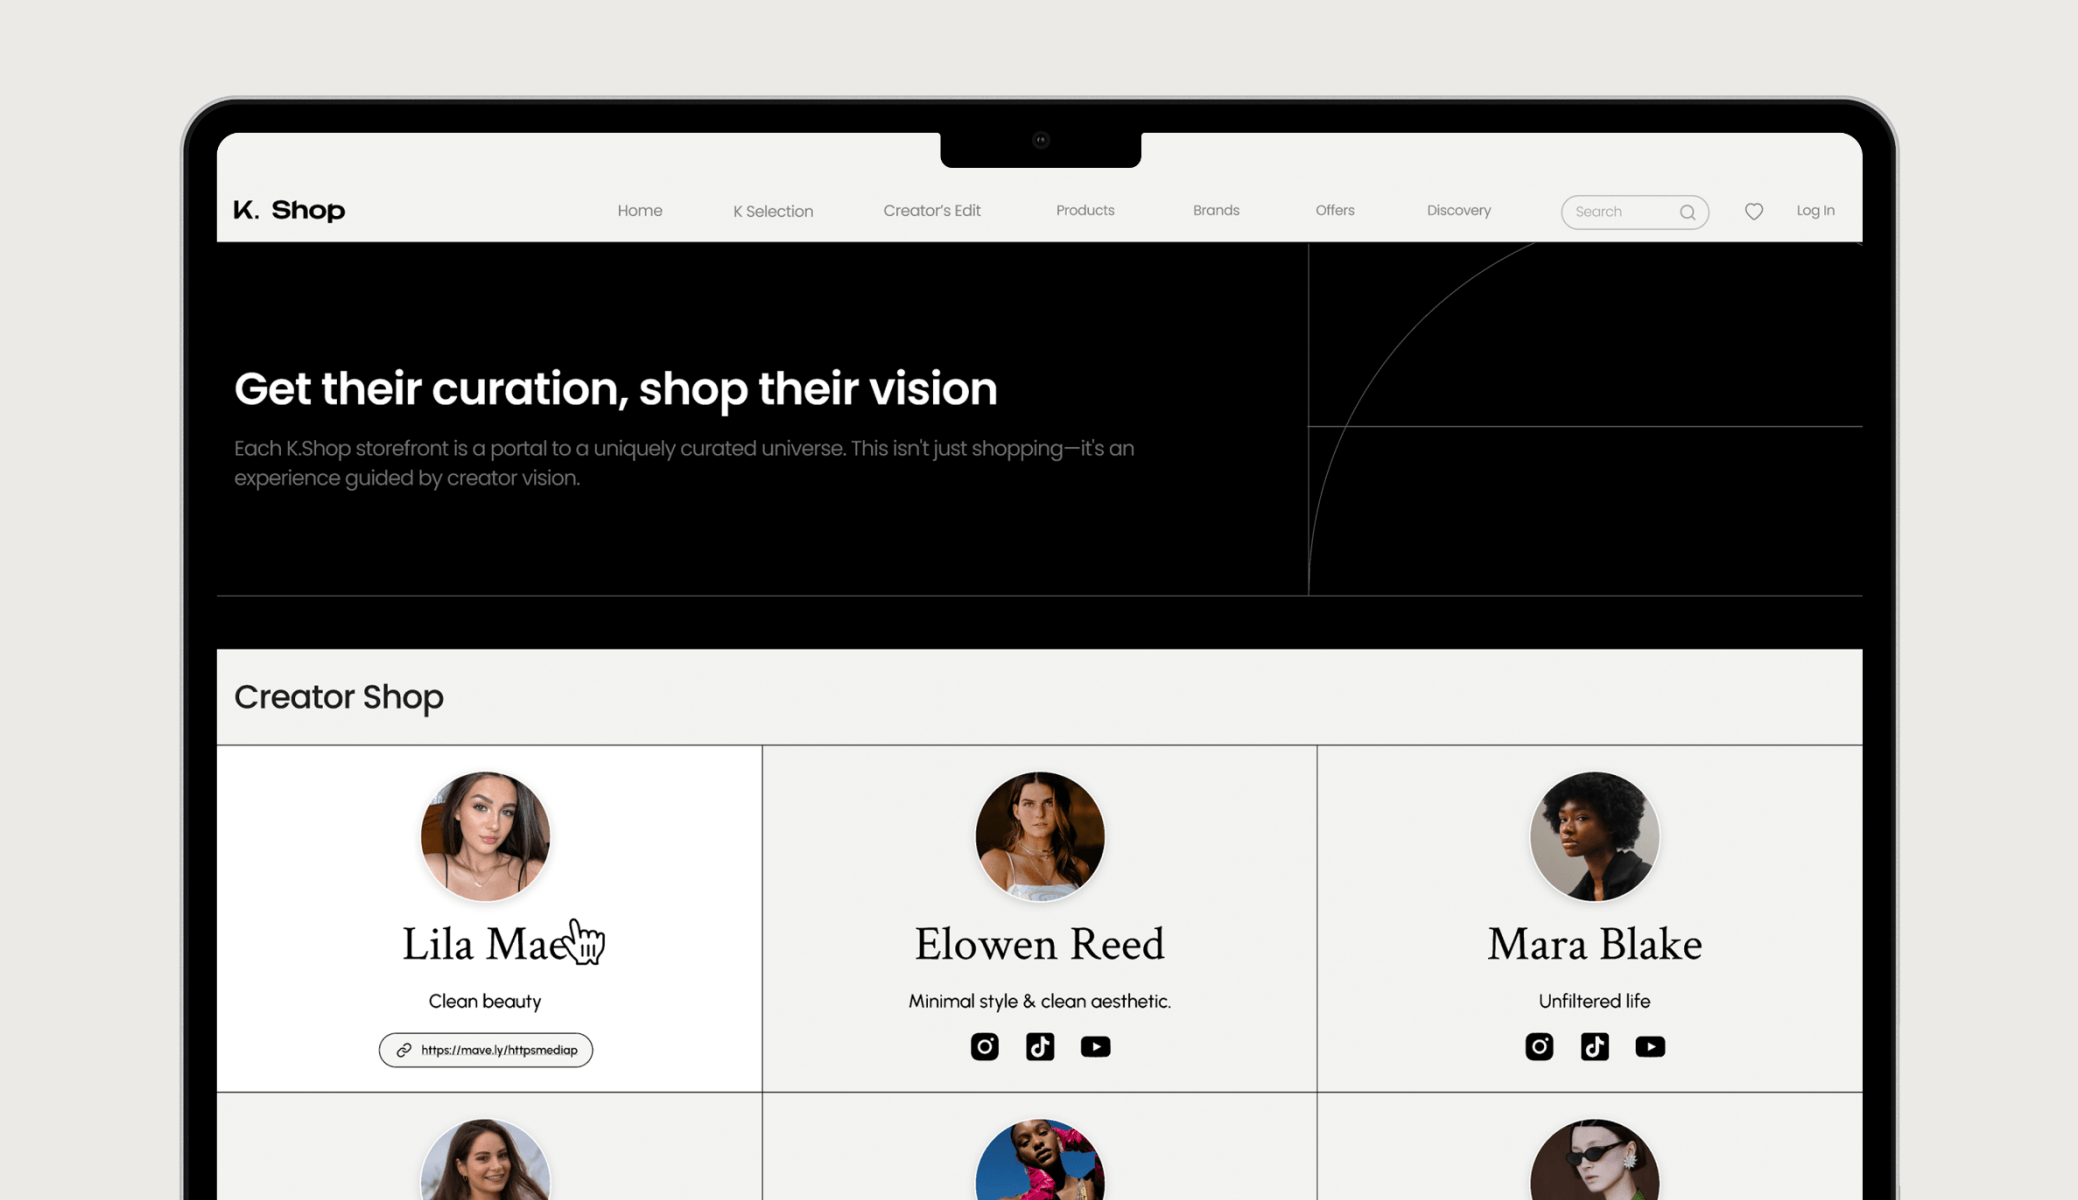Go to the Home menu item
Screen dimensions: 2078x1200
pyautogui.click(x=640, y=211)
